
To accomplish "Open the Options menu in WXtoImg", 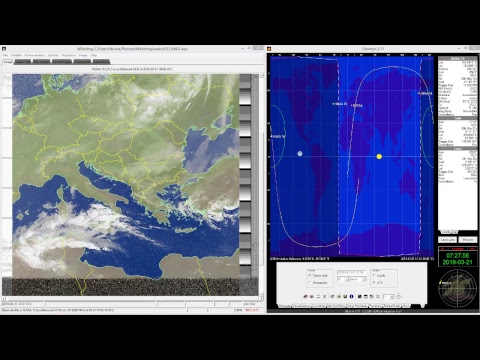I will (53, 55).
